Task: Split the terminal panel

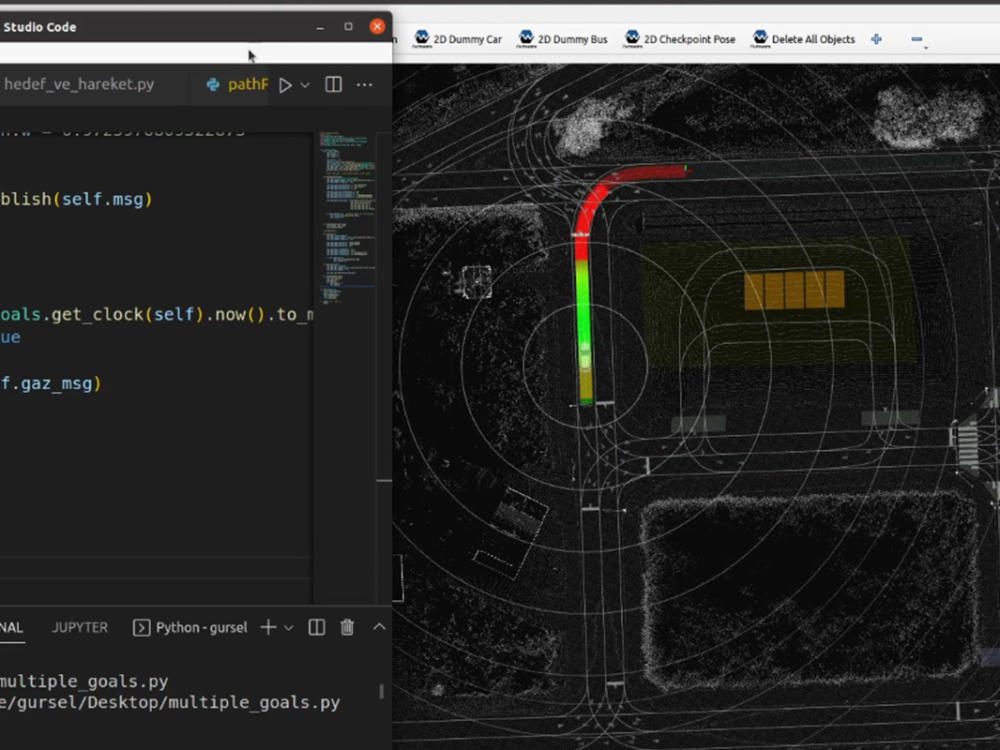Action: tap(316, 628)
